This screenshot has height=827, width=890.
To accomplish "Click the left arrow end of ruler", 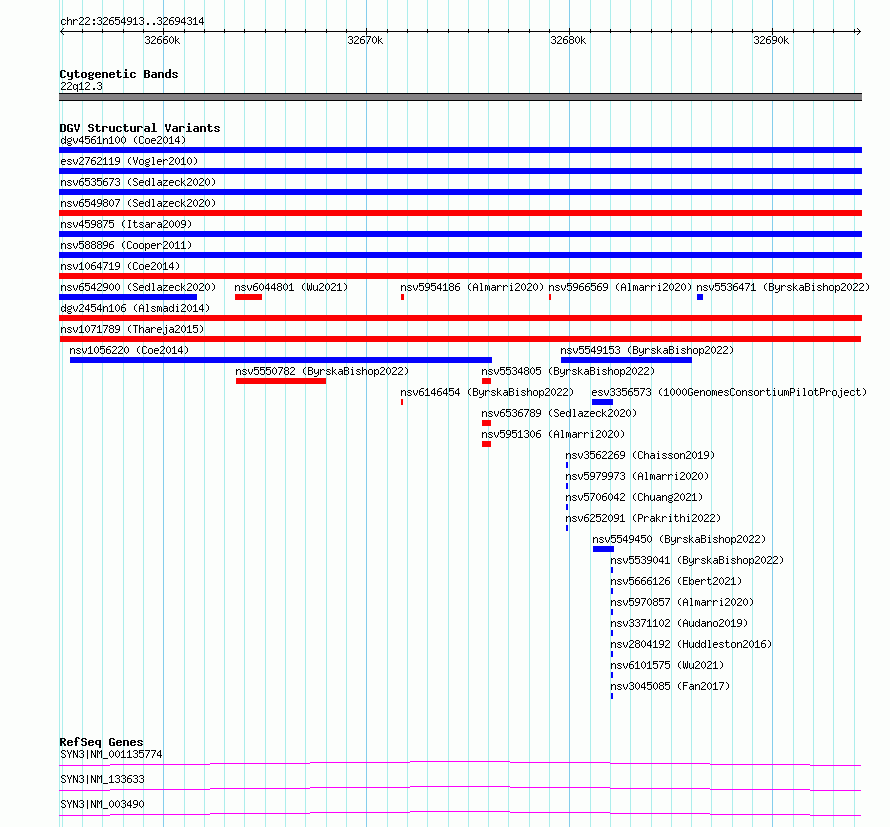I will [x=62, y=31].
